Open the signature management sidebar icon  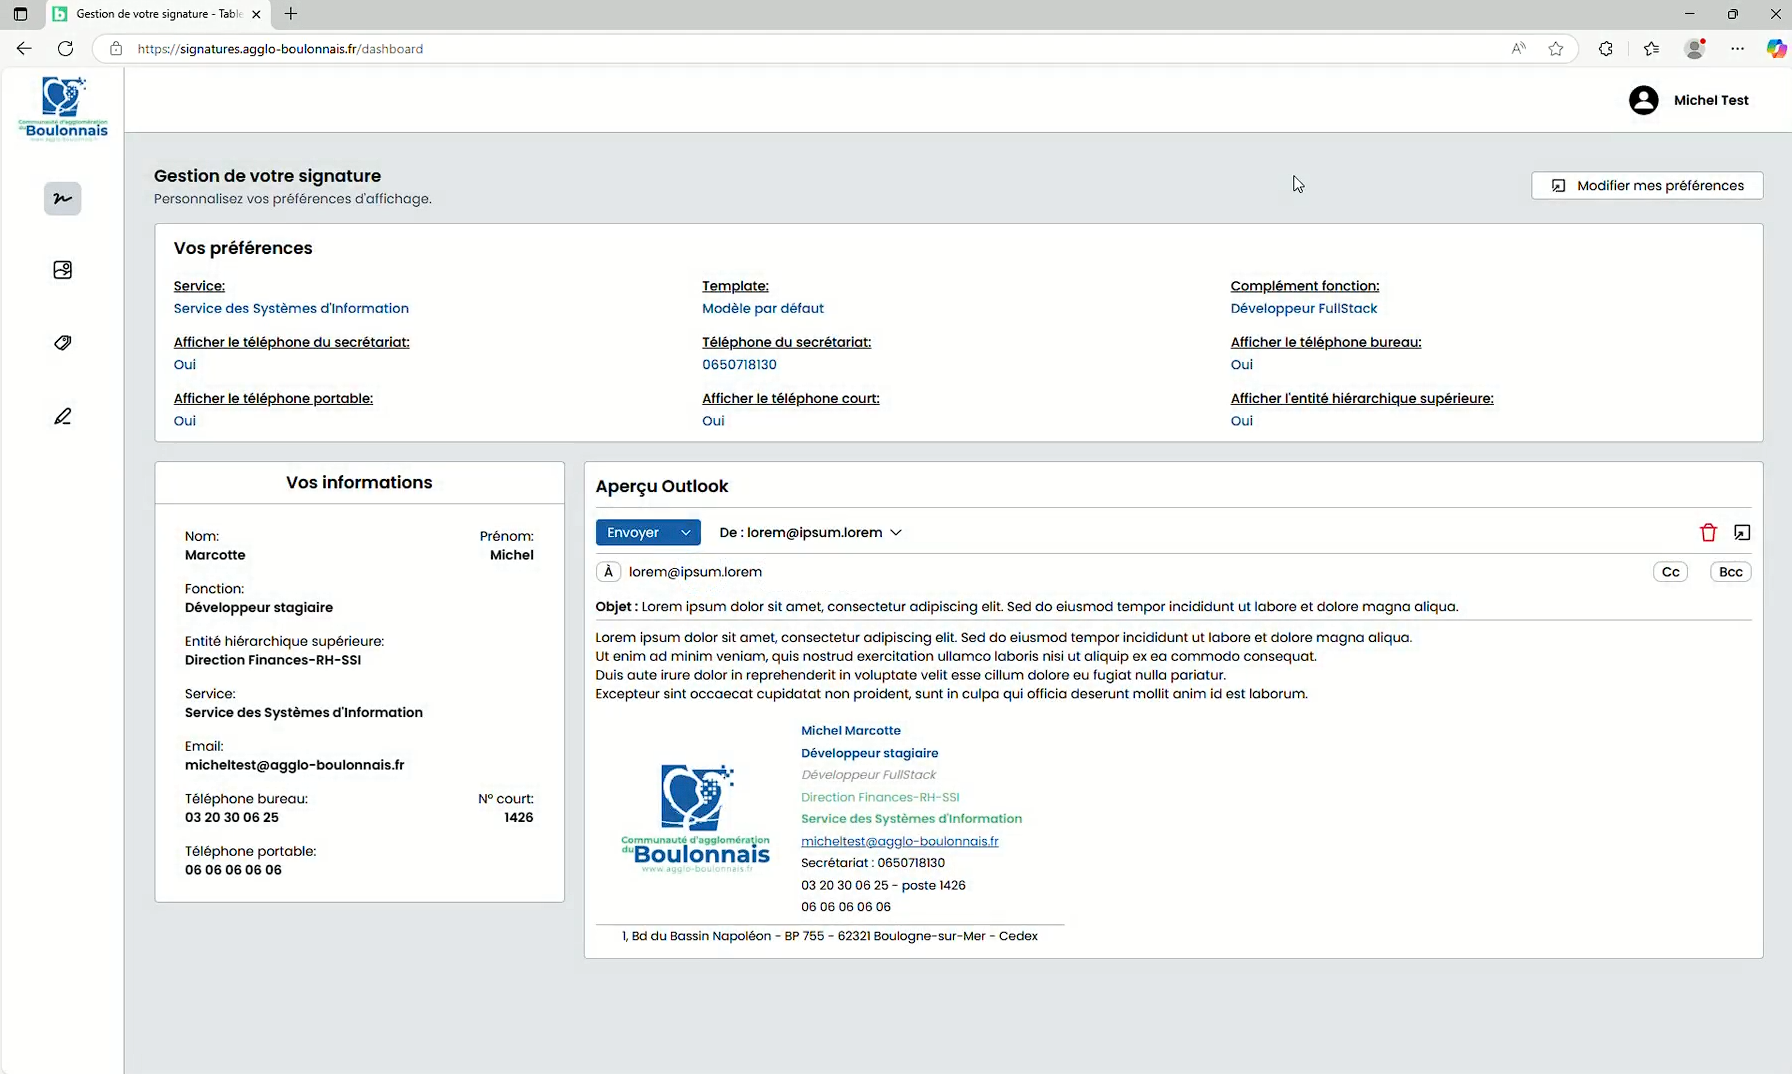62,199
